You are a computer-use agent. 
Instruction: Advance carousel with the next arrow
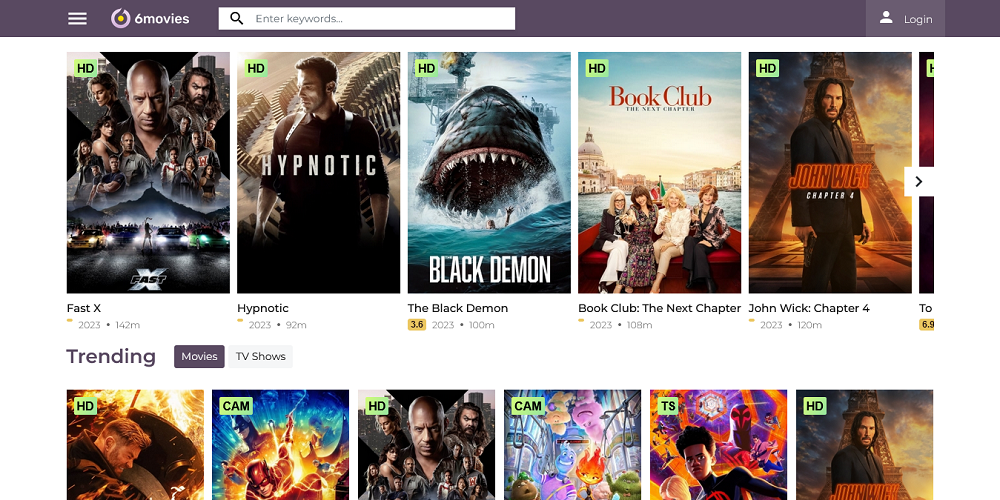click(919, 182)
